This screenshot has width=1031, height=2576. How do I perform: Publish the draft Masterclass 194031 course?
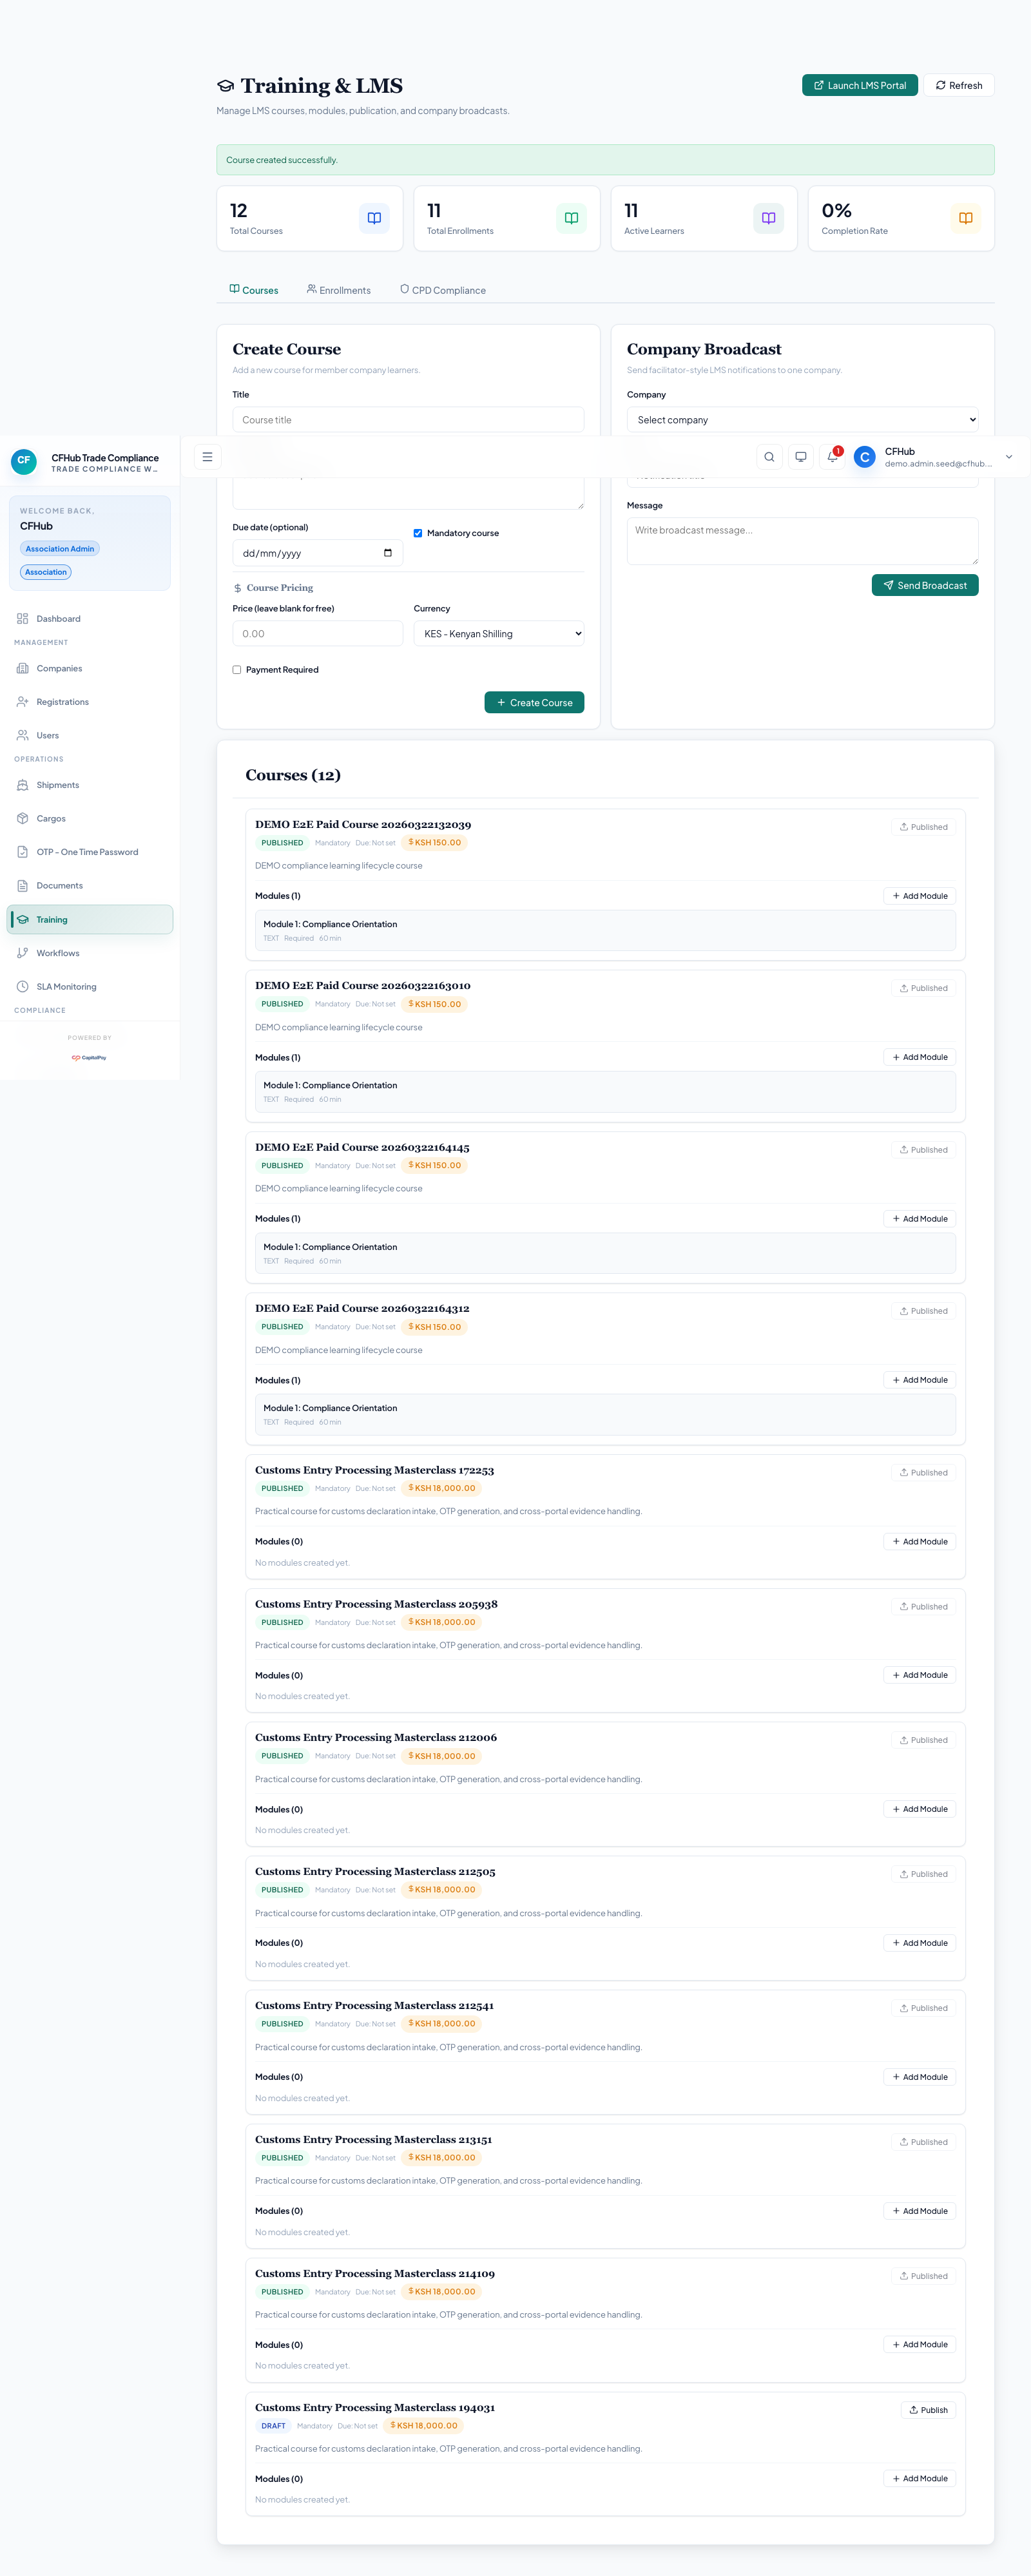coord(927,2410)
